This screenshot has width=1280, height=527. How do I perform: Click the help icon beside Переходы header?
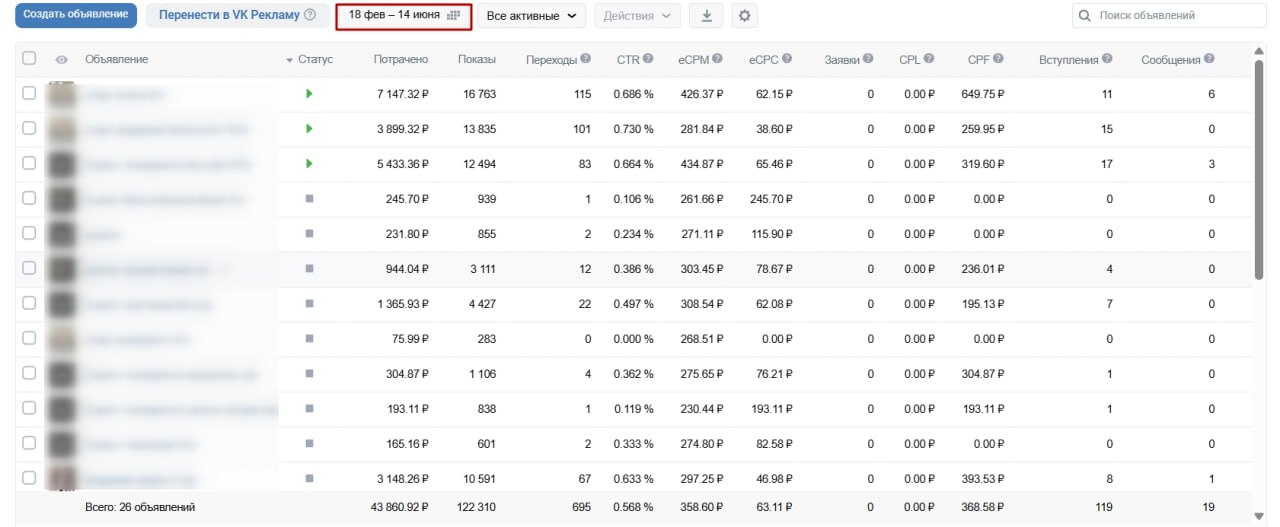(x=585, y=59)
